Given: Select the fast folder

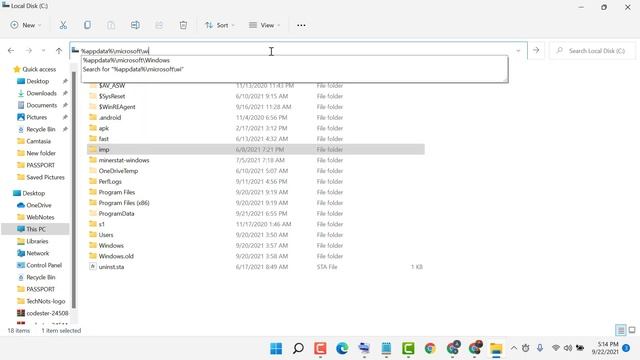Looking at the screenshot, I should click(104, 139).
